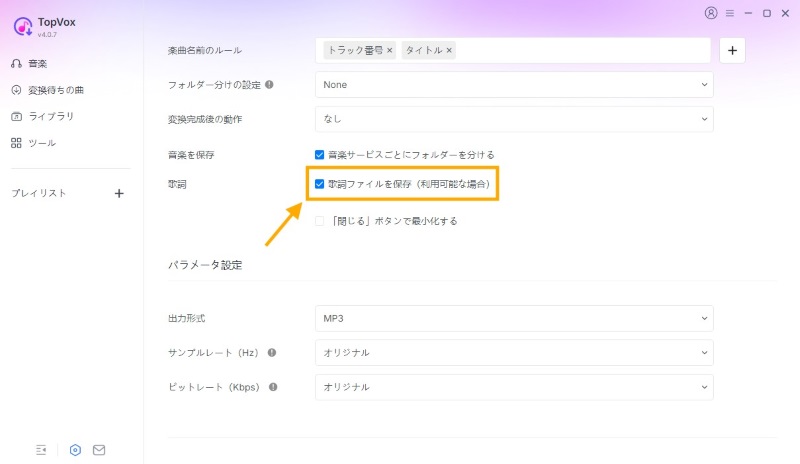Open the 変換完成後の動作 dropdown
The image size is (800, 464).
coord(514,119)
